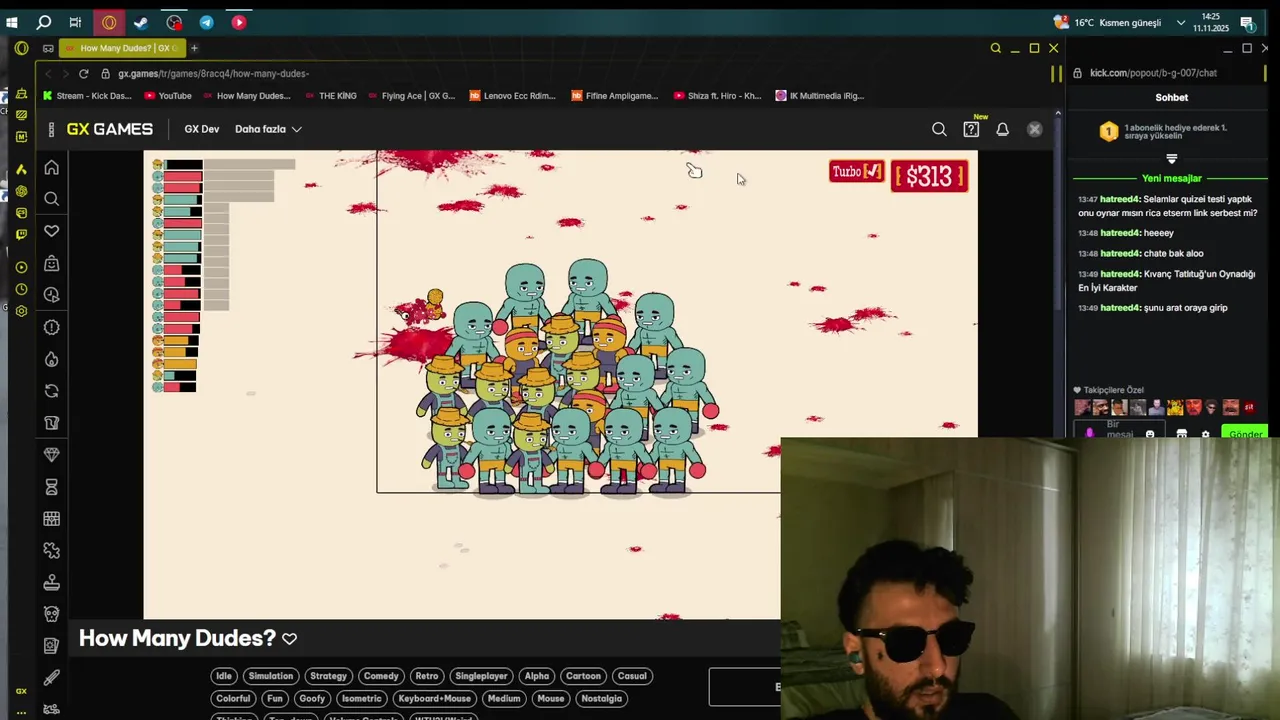Screen dimensions: 1280x720
Task: Click the Yeni mesajlar divider in chat
Action: pos(1172,178)
